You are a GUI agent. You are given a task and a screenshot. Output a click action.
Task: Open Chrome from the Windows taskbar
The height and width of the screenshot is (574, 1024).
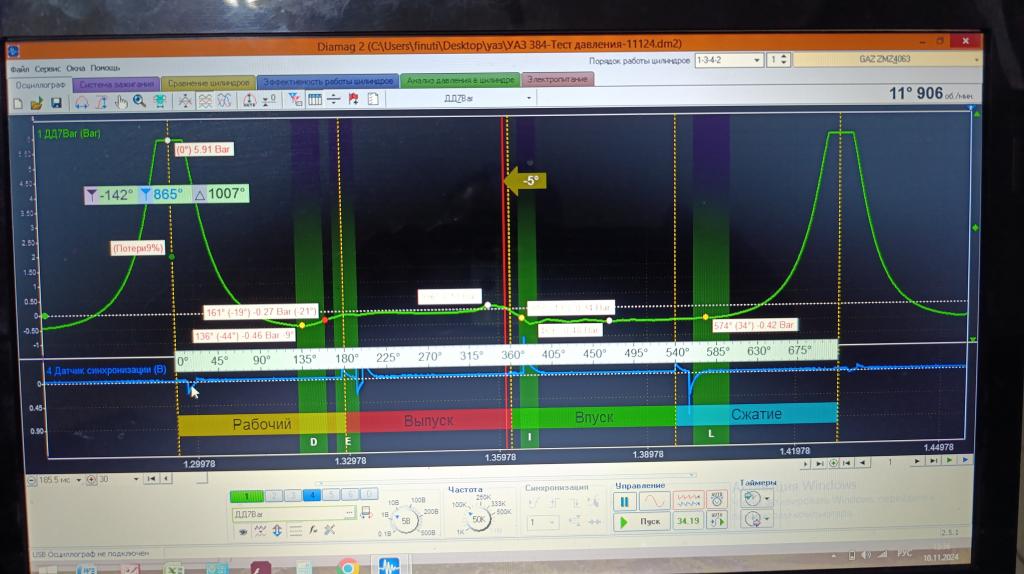[x=347, y=567]
